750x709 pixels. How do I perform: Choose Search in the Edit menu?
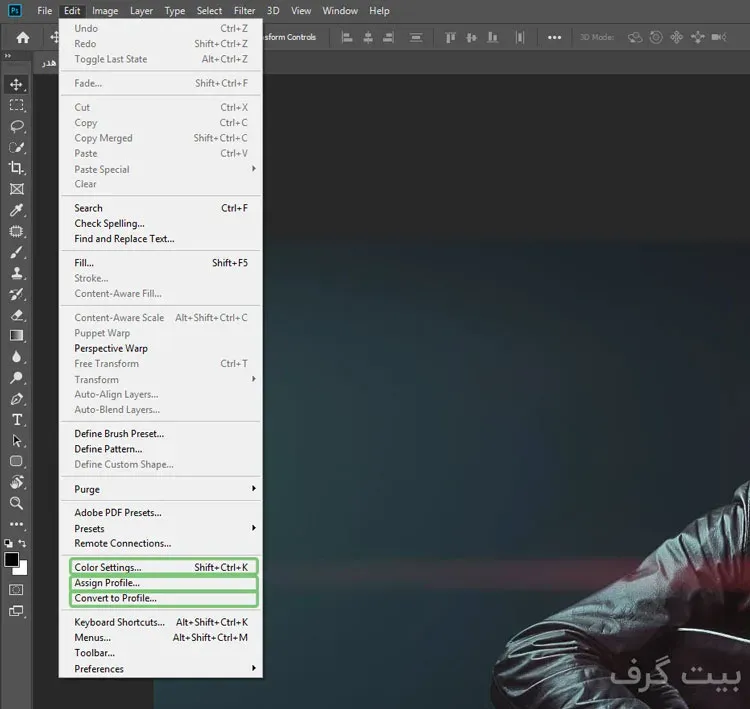[161, 208]
